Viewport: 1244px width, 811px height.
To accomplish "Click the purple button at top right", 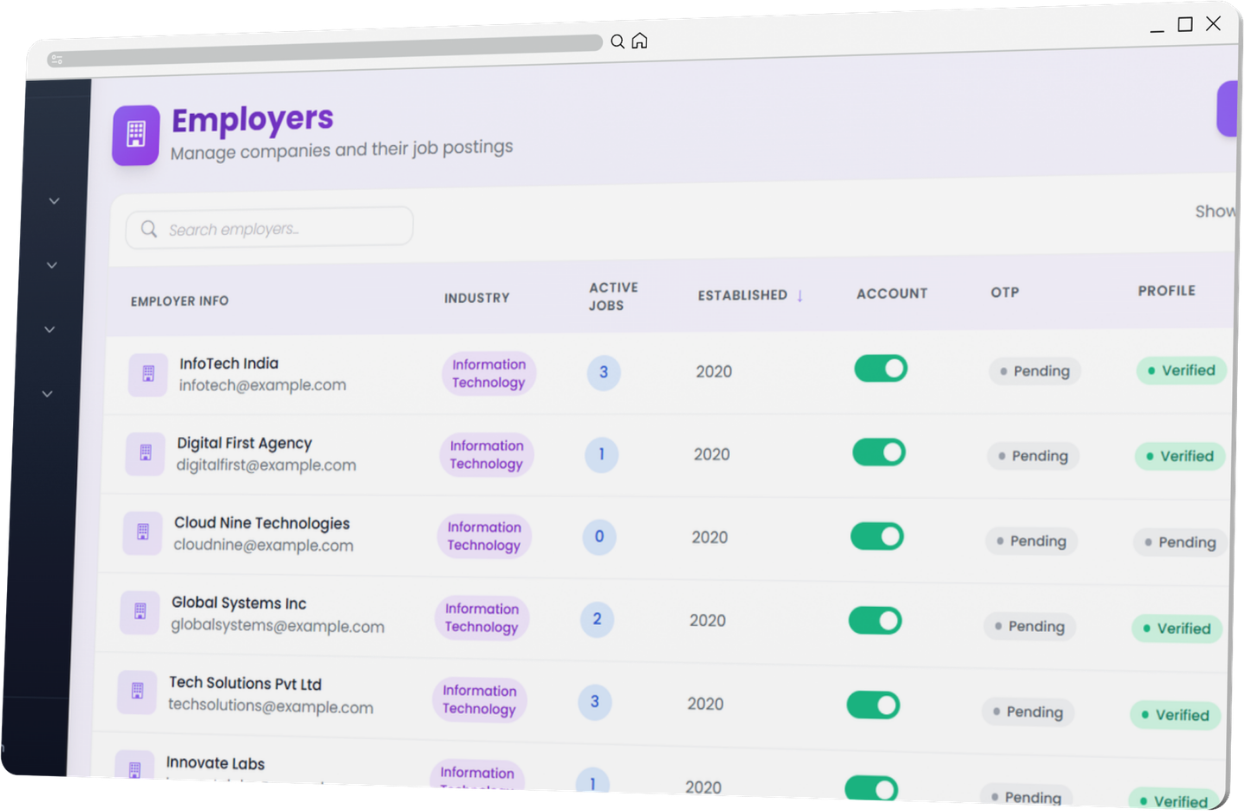I will click(x=1227, y=109).
